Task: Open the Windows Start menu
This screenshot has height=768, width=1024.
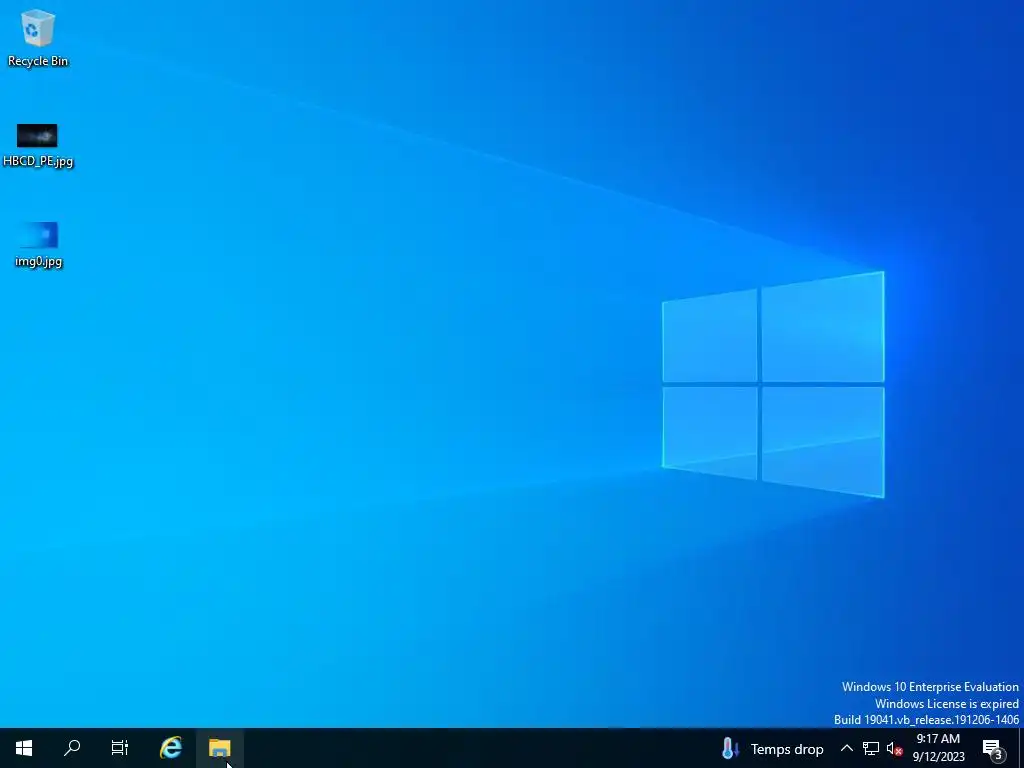Action: tap(24, 748)
